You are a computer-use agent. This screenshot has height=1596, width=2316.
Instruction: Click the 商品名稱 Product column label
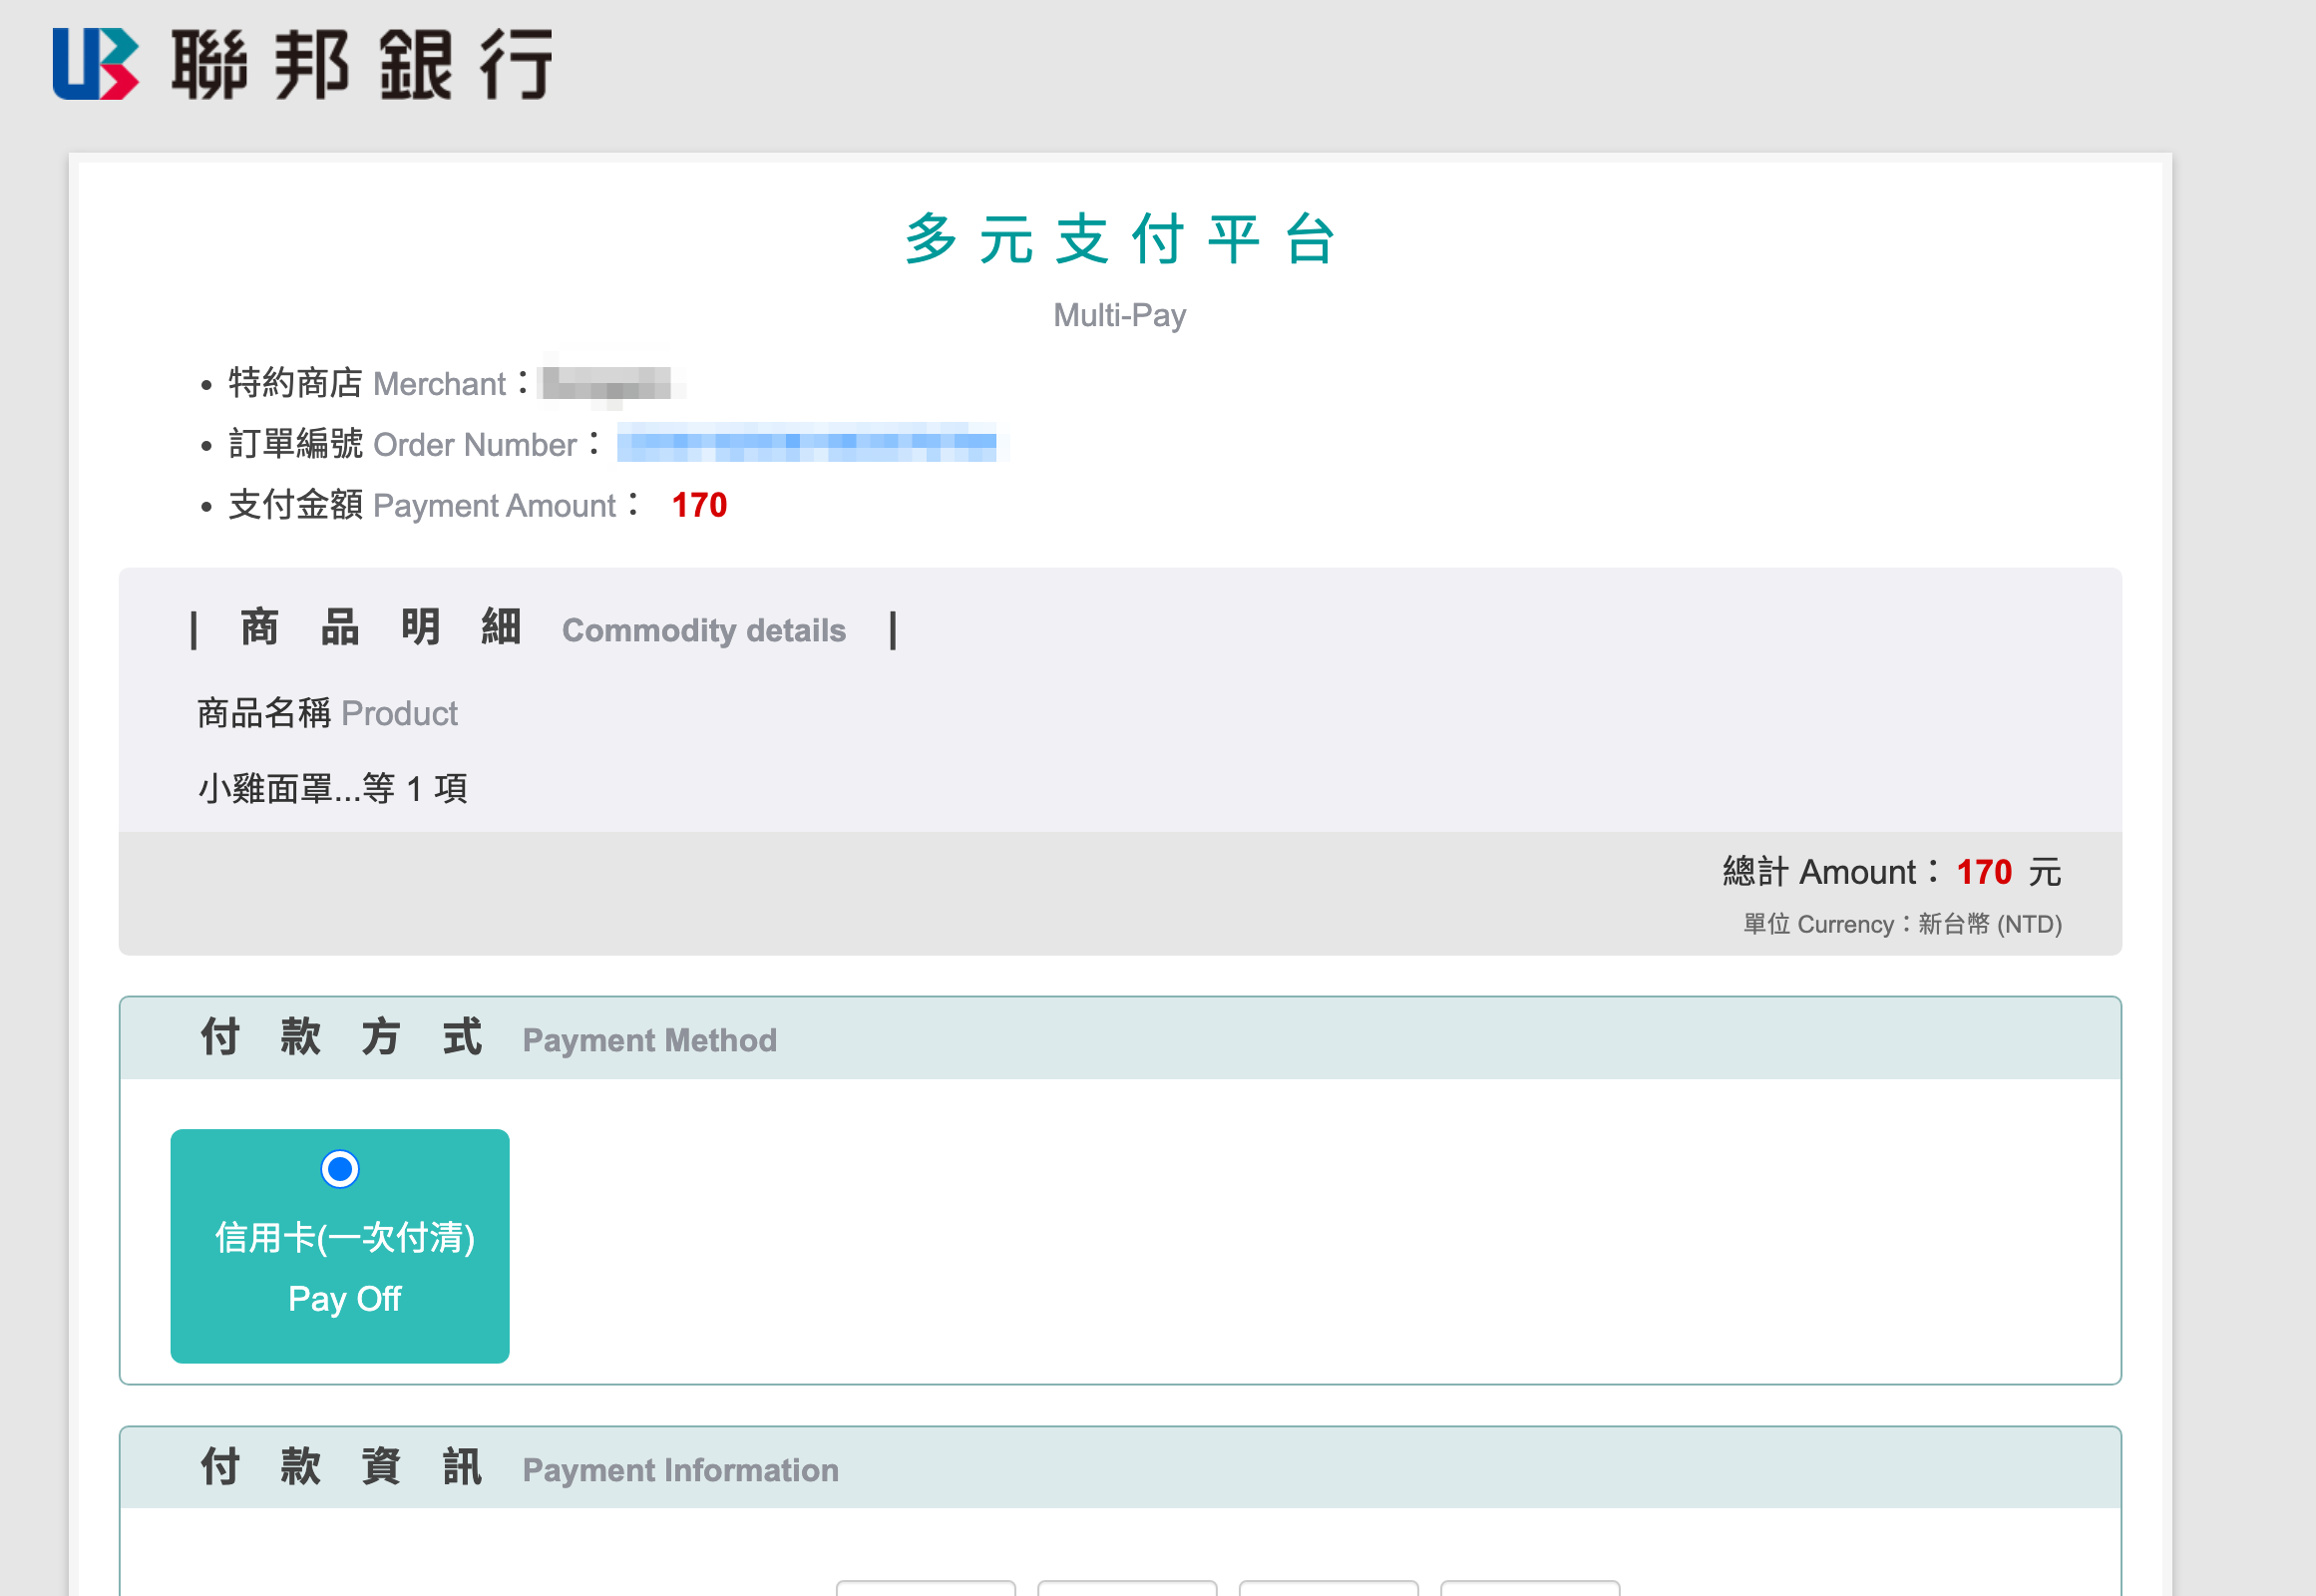327,713
